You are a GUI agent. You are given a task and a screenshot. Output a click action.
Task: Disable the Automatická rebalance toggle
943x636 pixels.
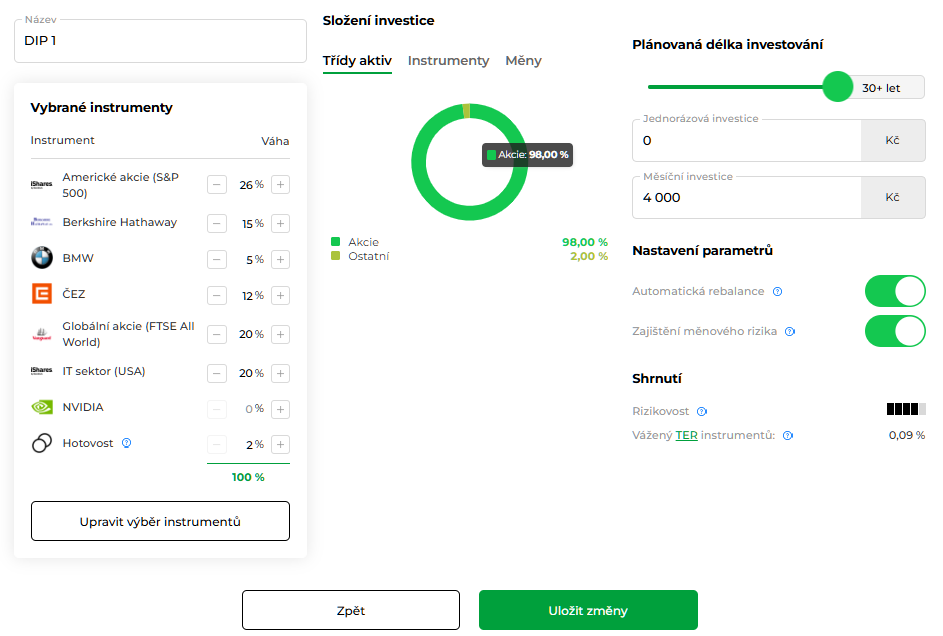pyautogui.click(x=895, y=292)
